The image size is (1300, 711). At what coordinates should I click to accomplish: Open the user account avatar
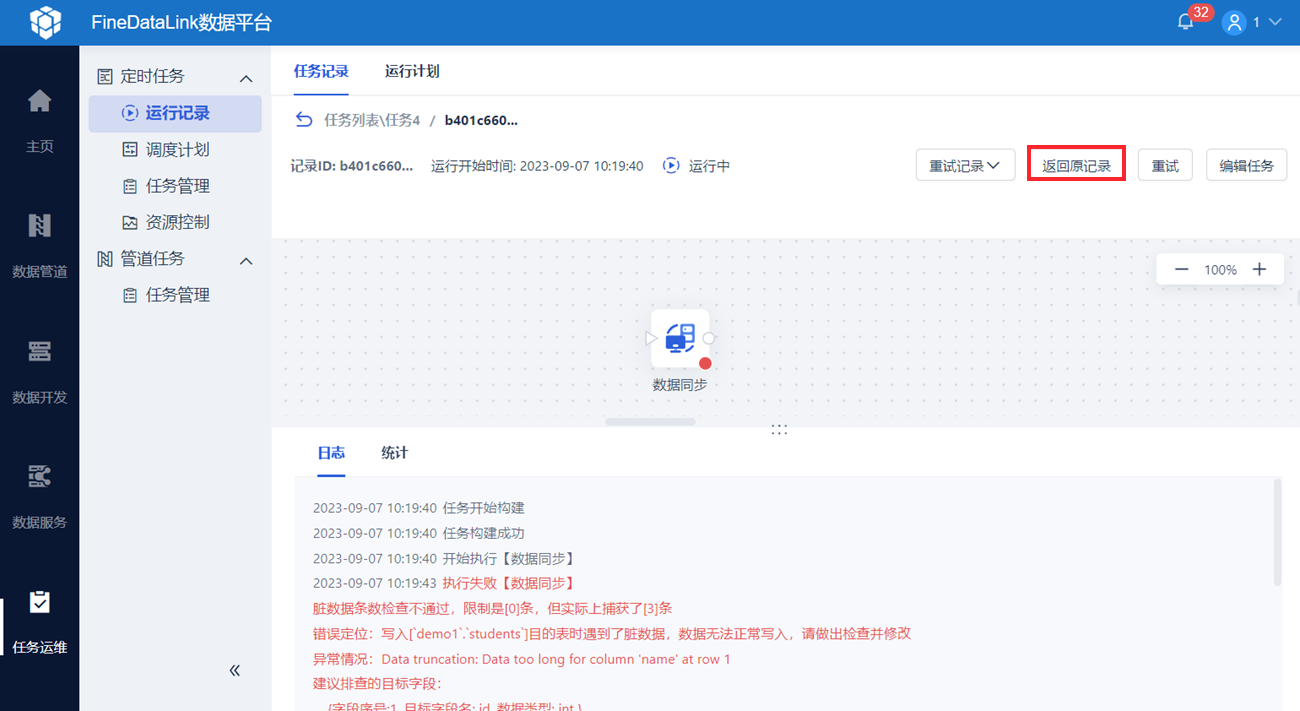[x=1234, y=22]
